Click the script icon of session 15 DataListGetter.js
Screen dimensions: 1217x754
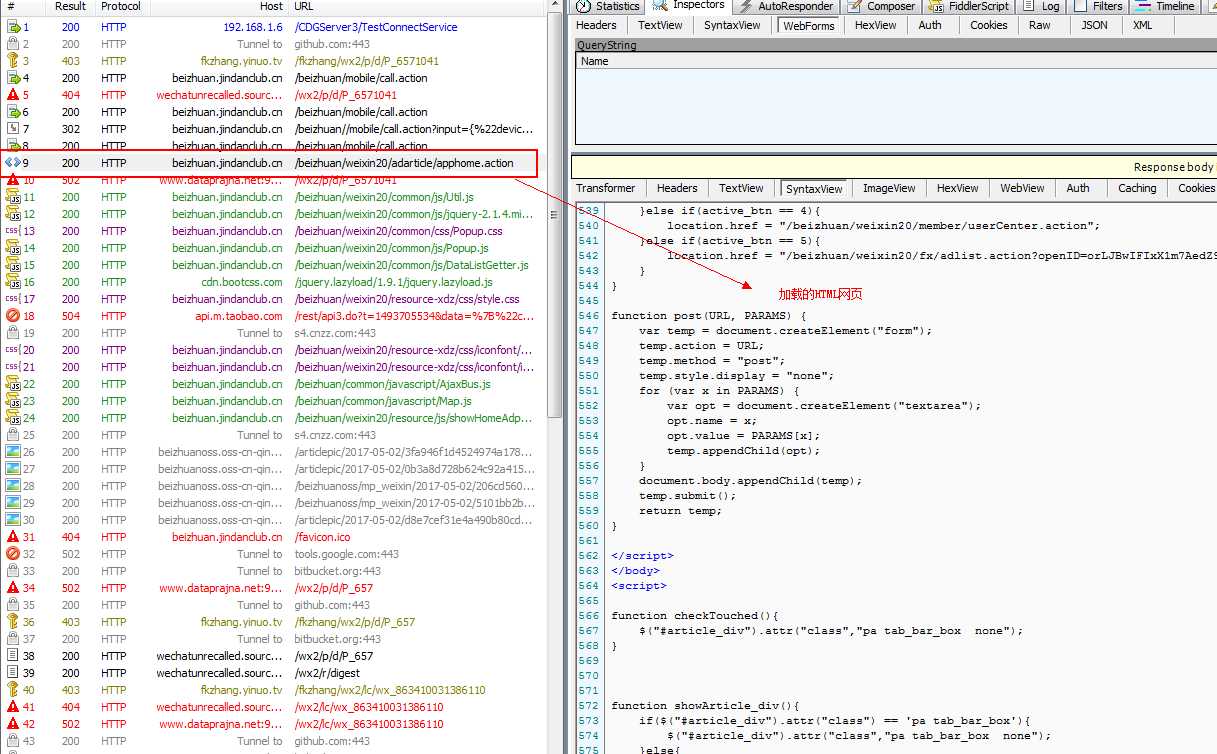click(x=13, y=265)
